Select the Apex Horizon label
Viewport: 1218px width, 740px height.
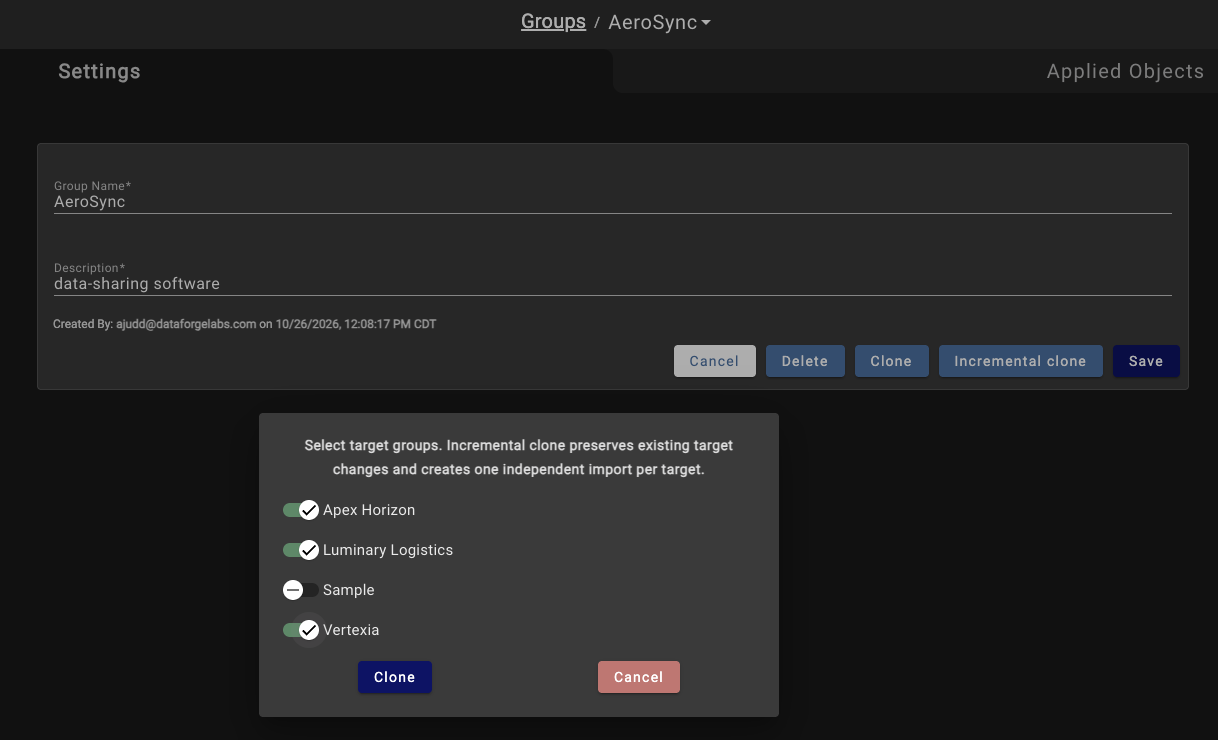(x=369, y=510)
